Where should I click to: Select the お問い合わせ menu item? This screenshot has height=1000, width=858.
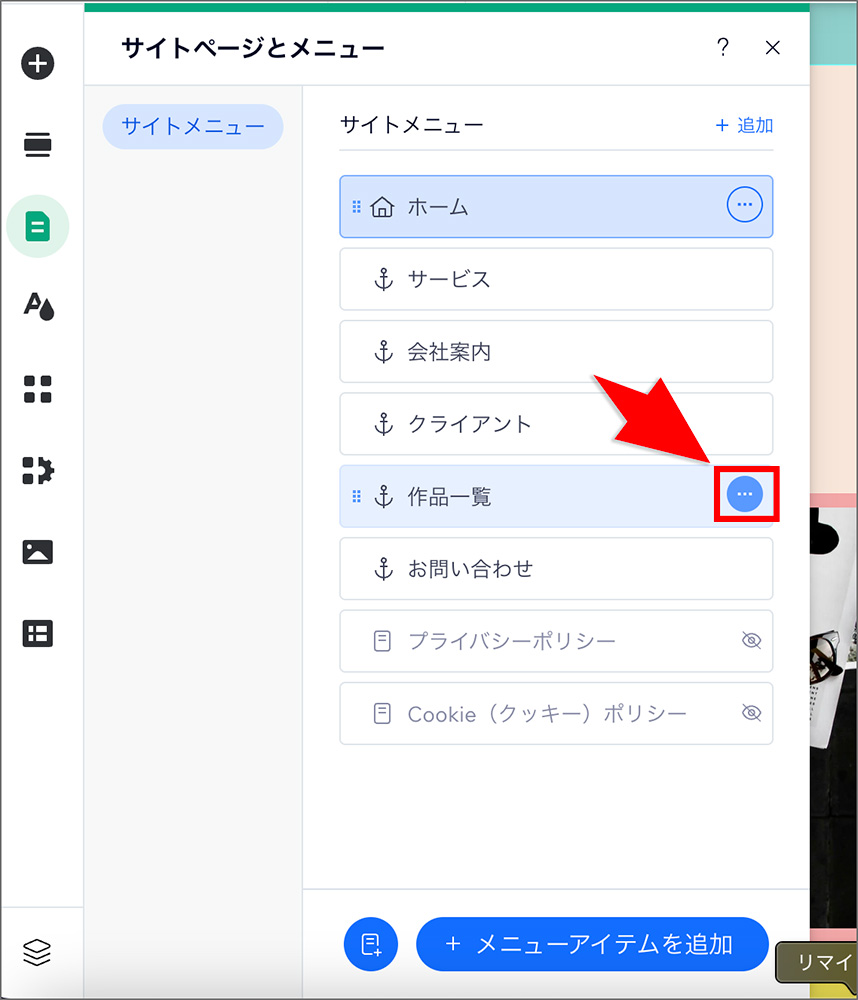coord(556,569)
